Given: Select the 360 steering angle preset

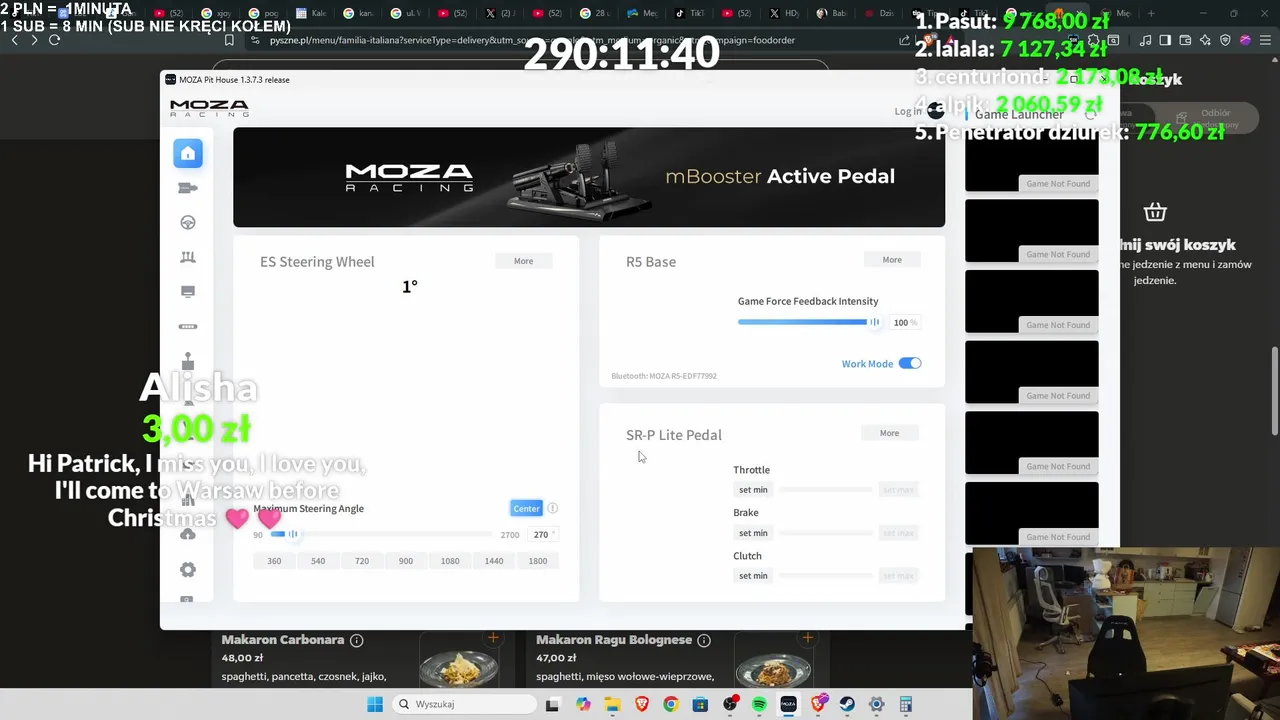Looking at the screenshot, I should click(x=274, y=561).
